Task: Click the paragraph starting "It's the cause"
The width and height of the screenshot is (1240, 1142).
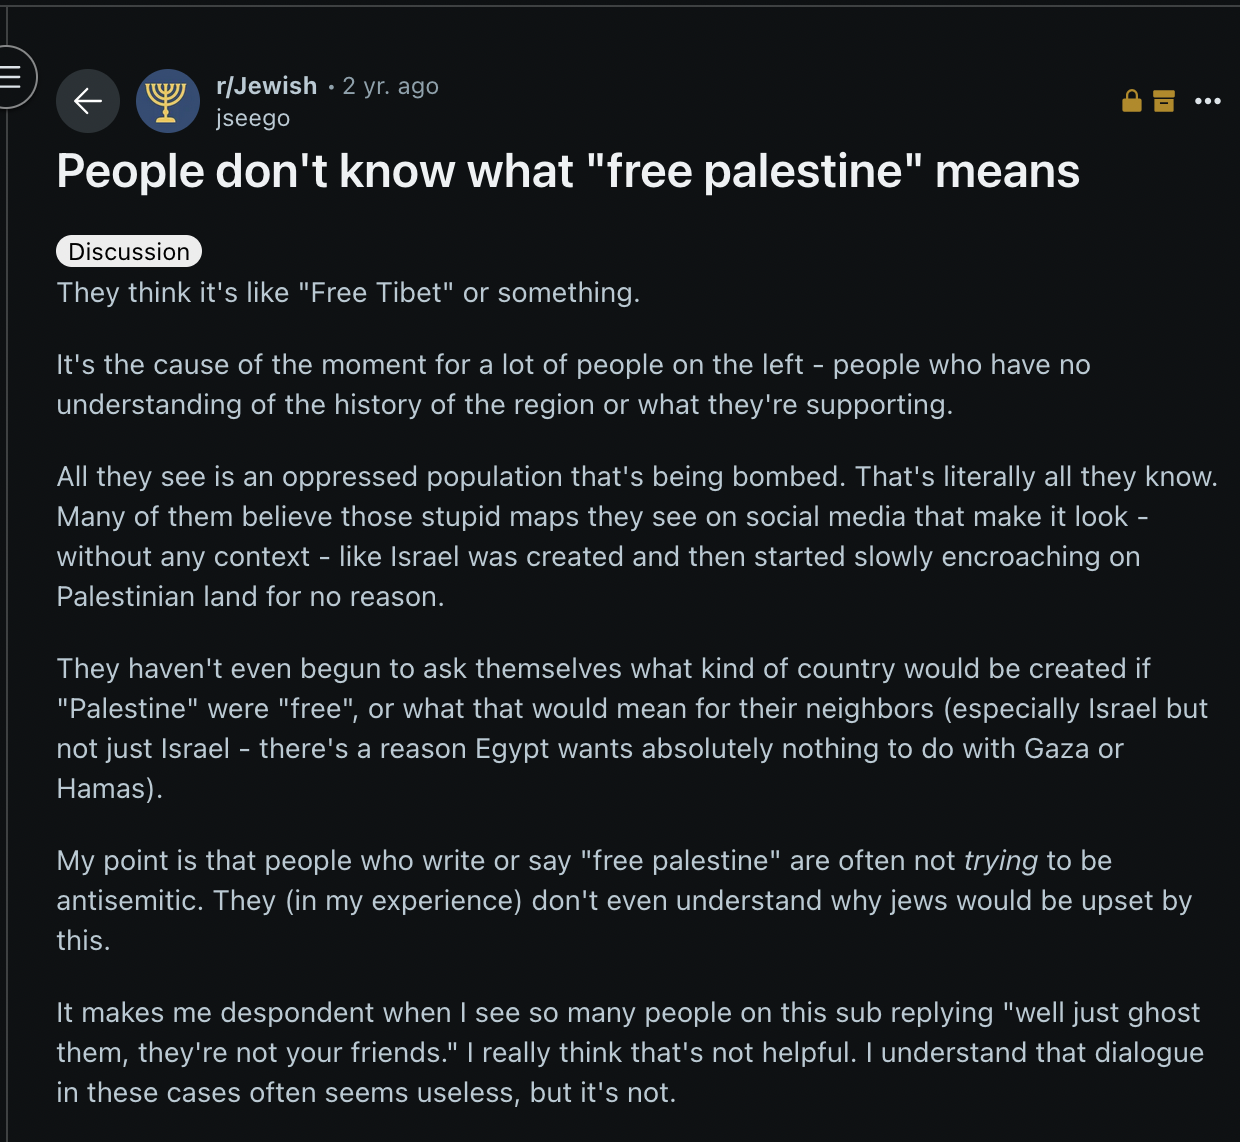Action: click(573, 384)
